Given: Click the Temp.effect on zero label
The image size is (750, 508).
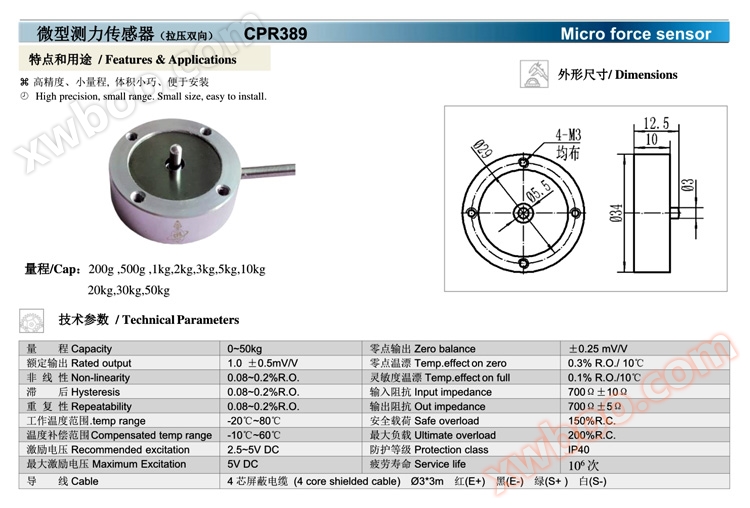Looking at the screenshot, I should point(438,363).
